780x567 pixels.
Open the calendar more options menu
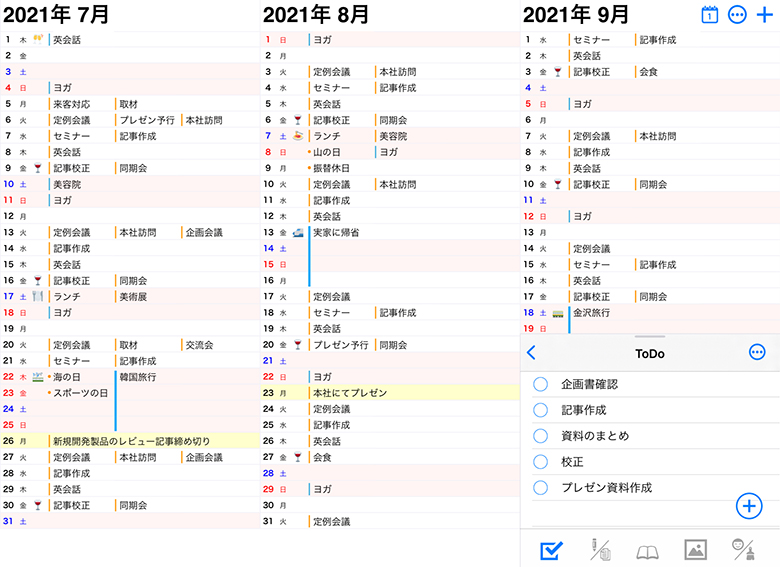738,15
